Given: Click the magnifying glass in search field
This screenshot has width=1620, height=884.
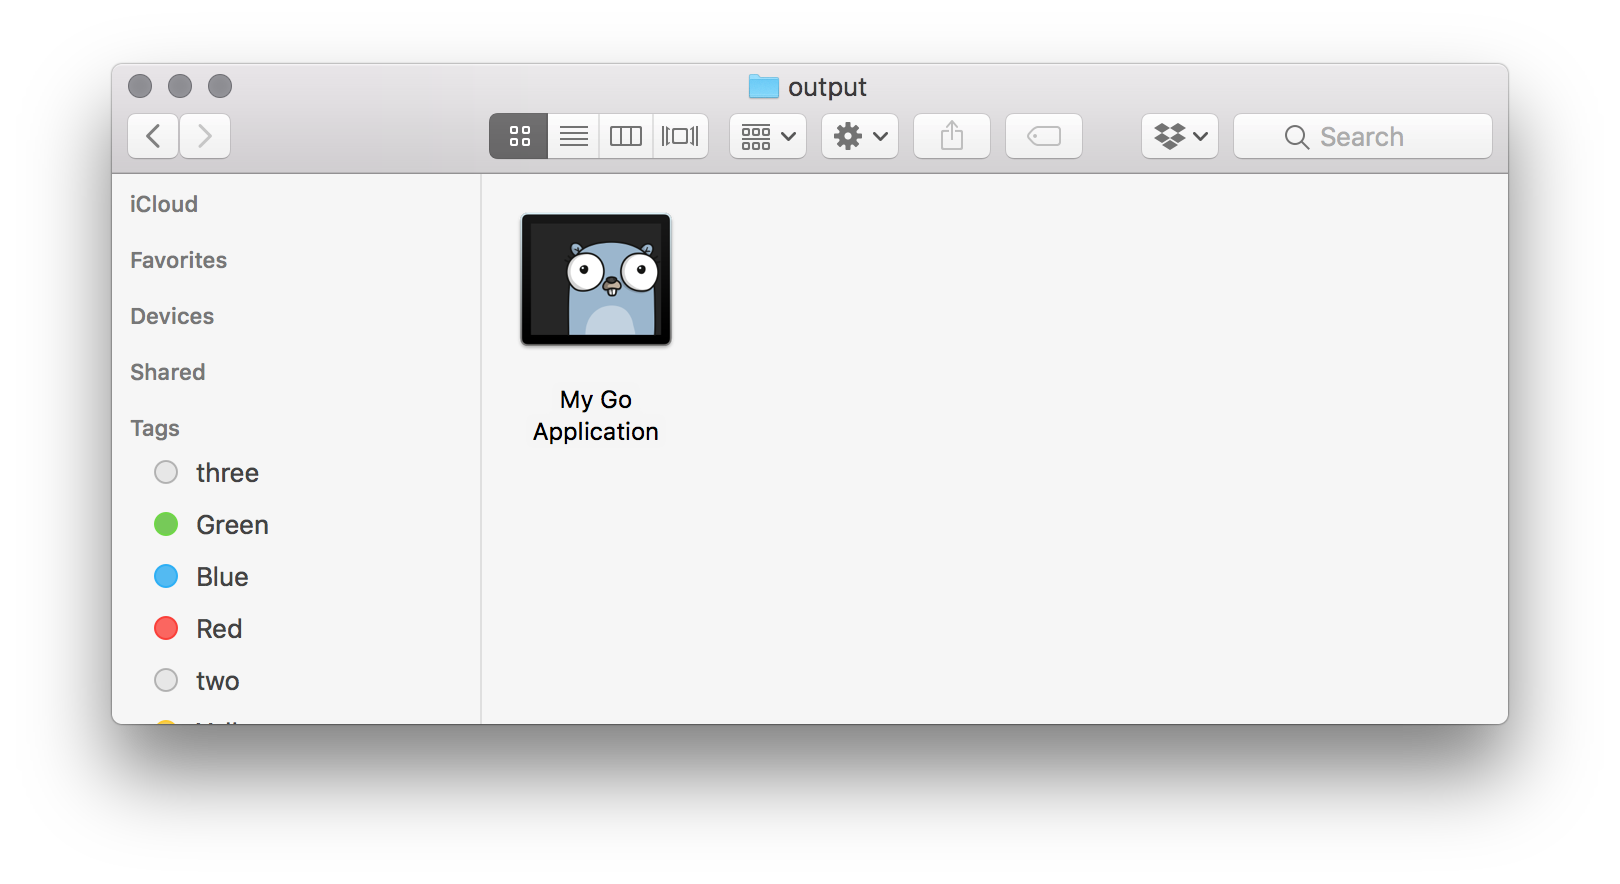Looking at the screenshot, I should point(1296,136).
